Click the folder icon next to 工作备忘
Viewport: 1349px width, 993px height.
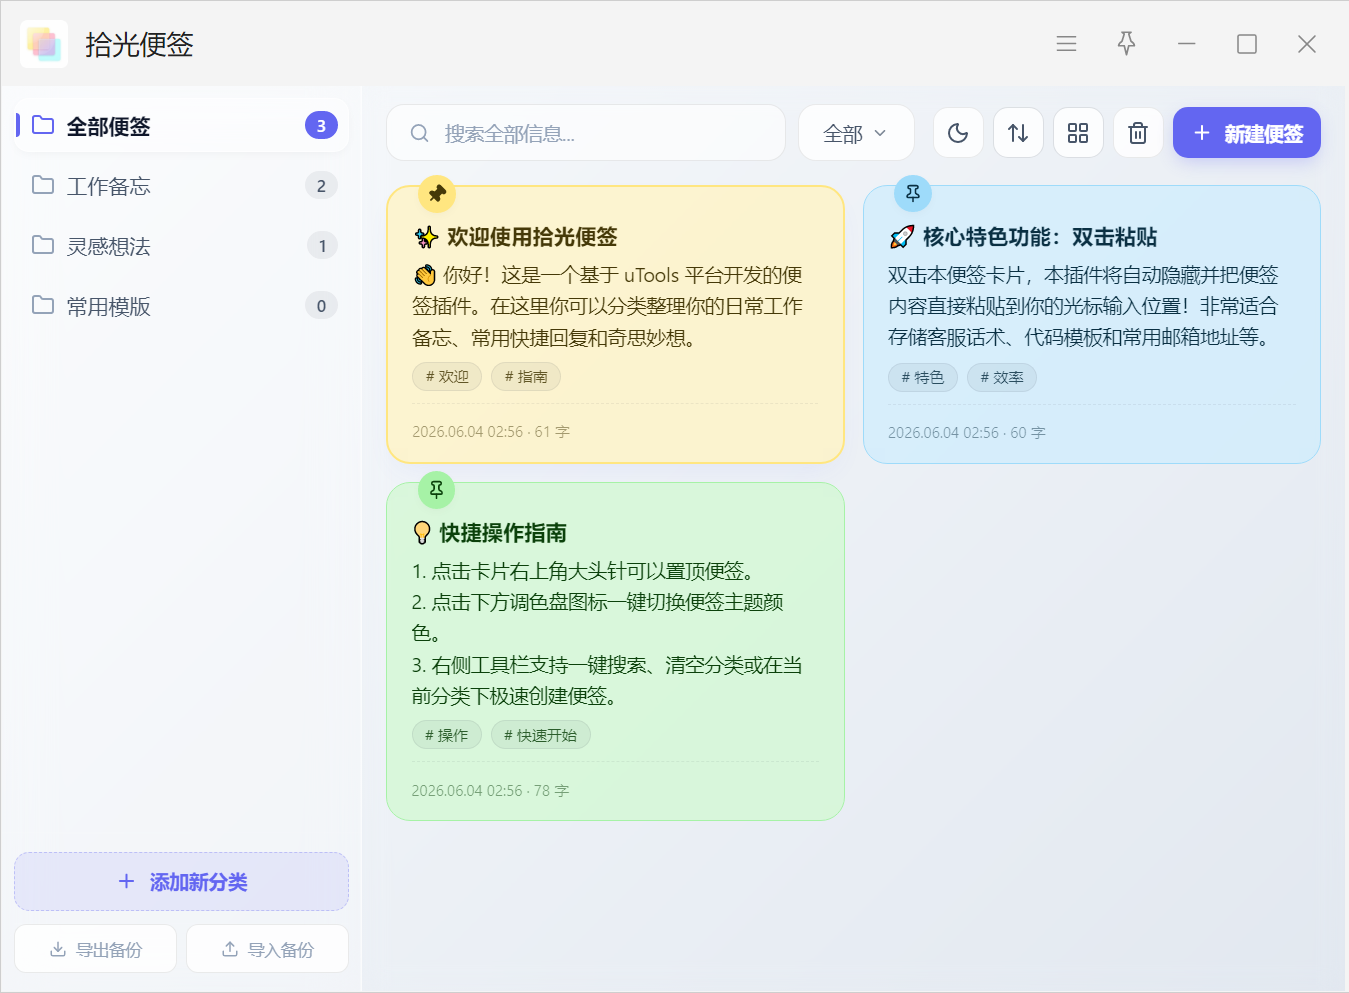click(43, 185)
